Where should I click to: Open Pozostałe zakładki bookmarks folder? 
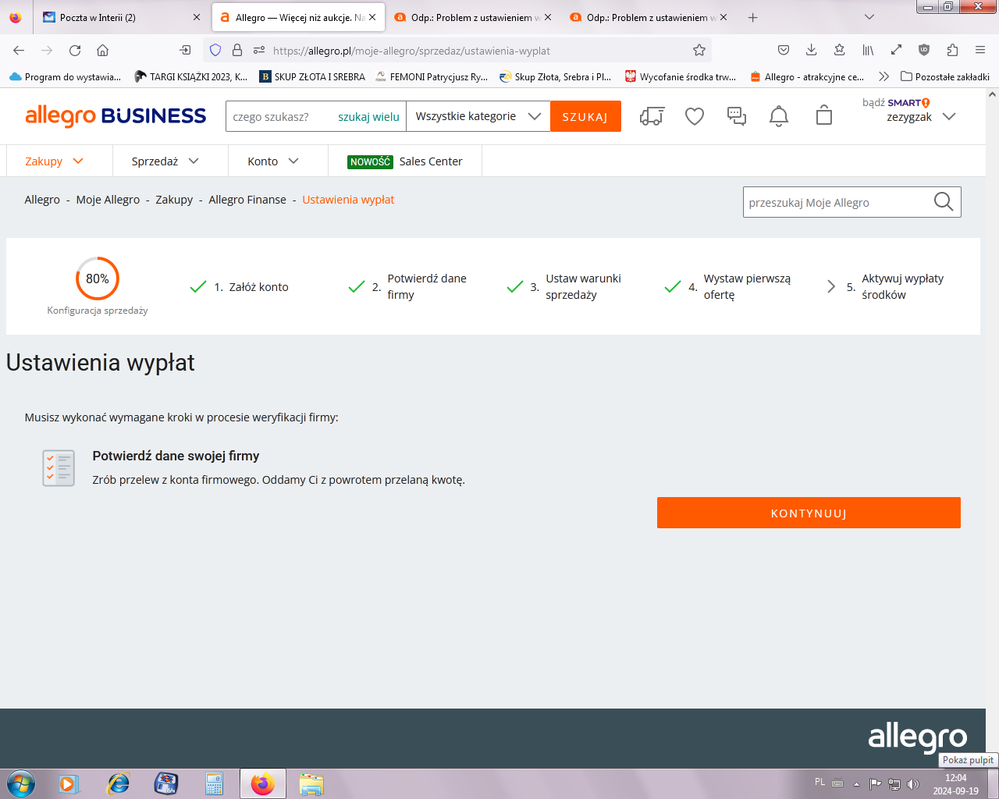click(x=945, y=76)
